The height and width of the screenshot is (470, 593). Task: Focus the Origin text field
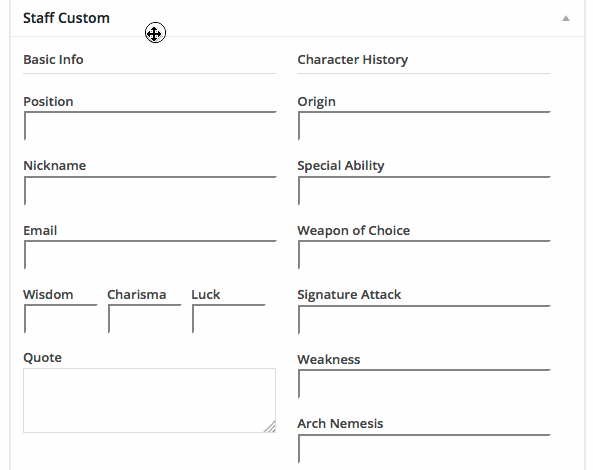424,126
